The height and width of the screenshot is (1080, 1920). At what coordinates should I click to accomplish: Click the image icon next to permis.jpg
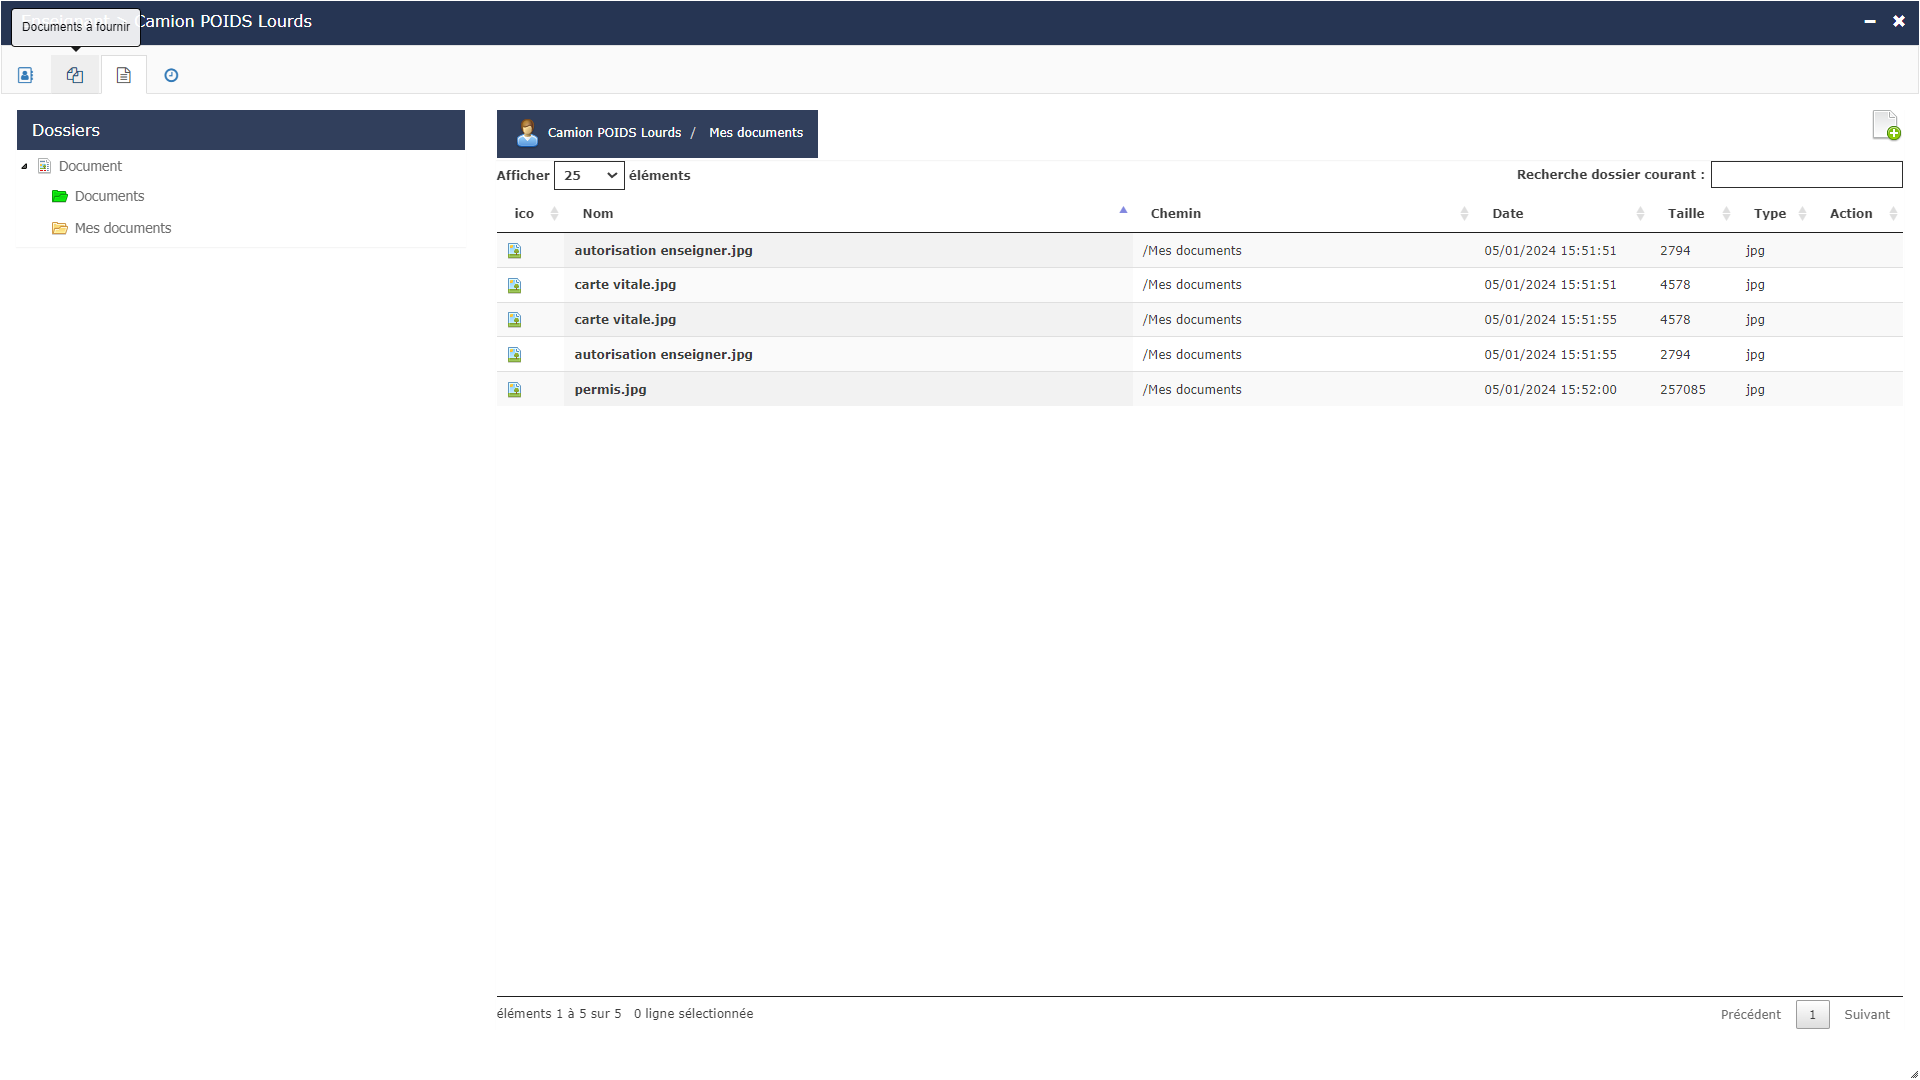click(x=514, y=390)
